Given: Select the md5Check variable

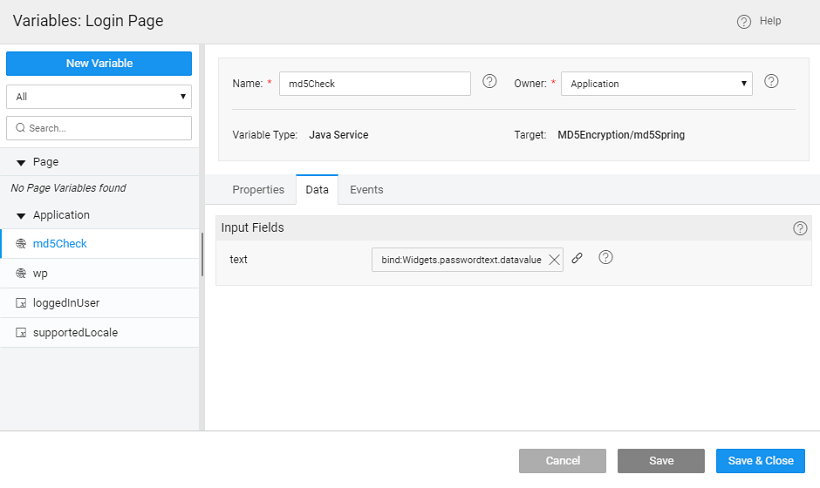Looking at the screenshot, I should click(60, 243).
